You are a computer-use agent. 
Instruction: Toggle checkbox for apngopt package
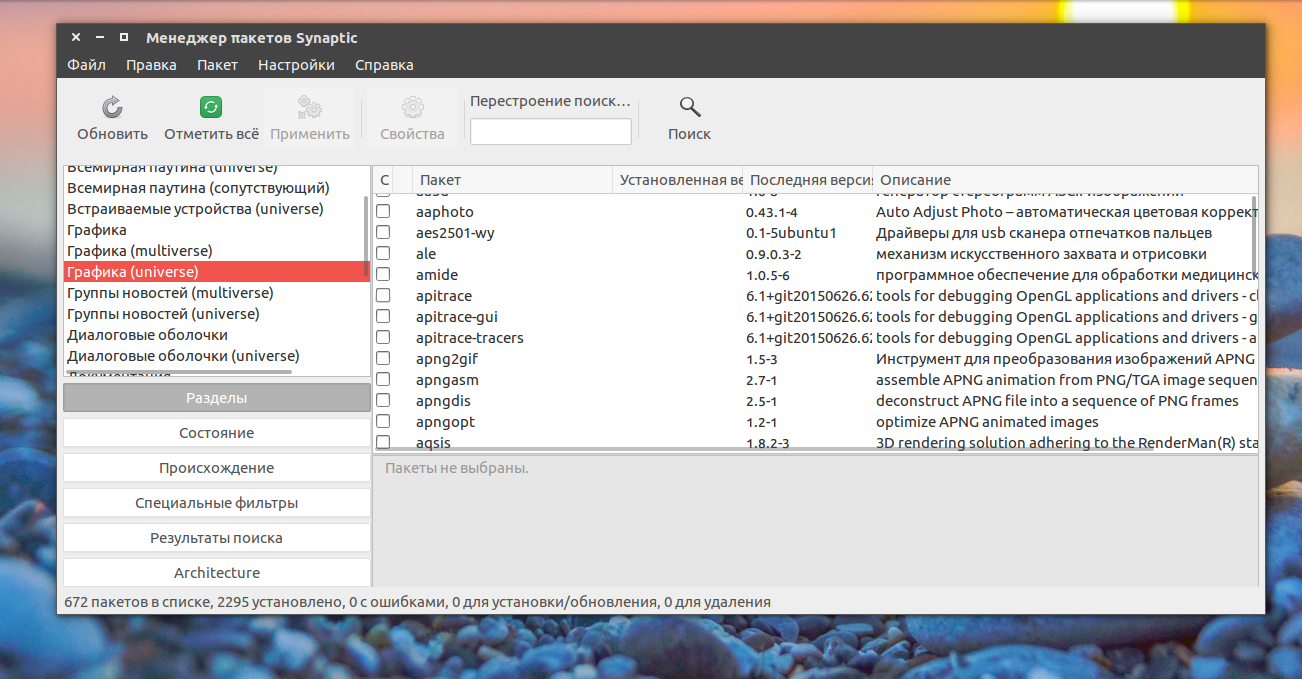[383, 422]
